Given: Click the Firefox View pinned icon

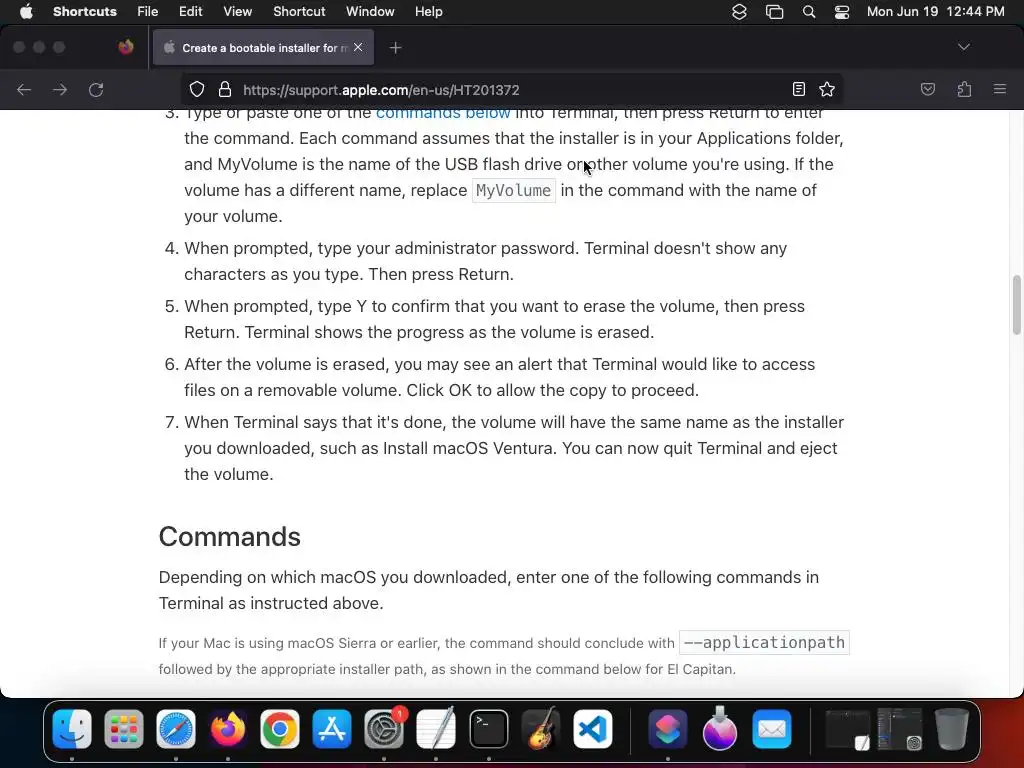Looking at the screenshot, I should (125, 47).
